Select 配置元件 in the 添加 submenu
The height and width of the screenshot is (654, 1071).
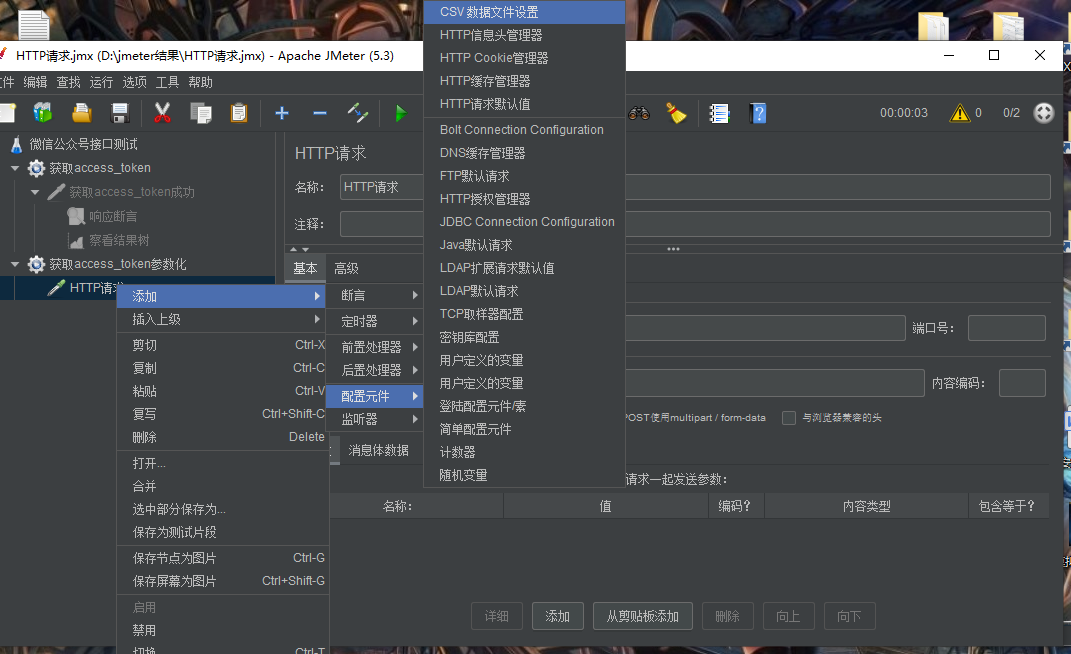pyautogui.click(x=374, y=396)
